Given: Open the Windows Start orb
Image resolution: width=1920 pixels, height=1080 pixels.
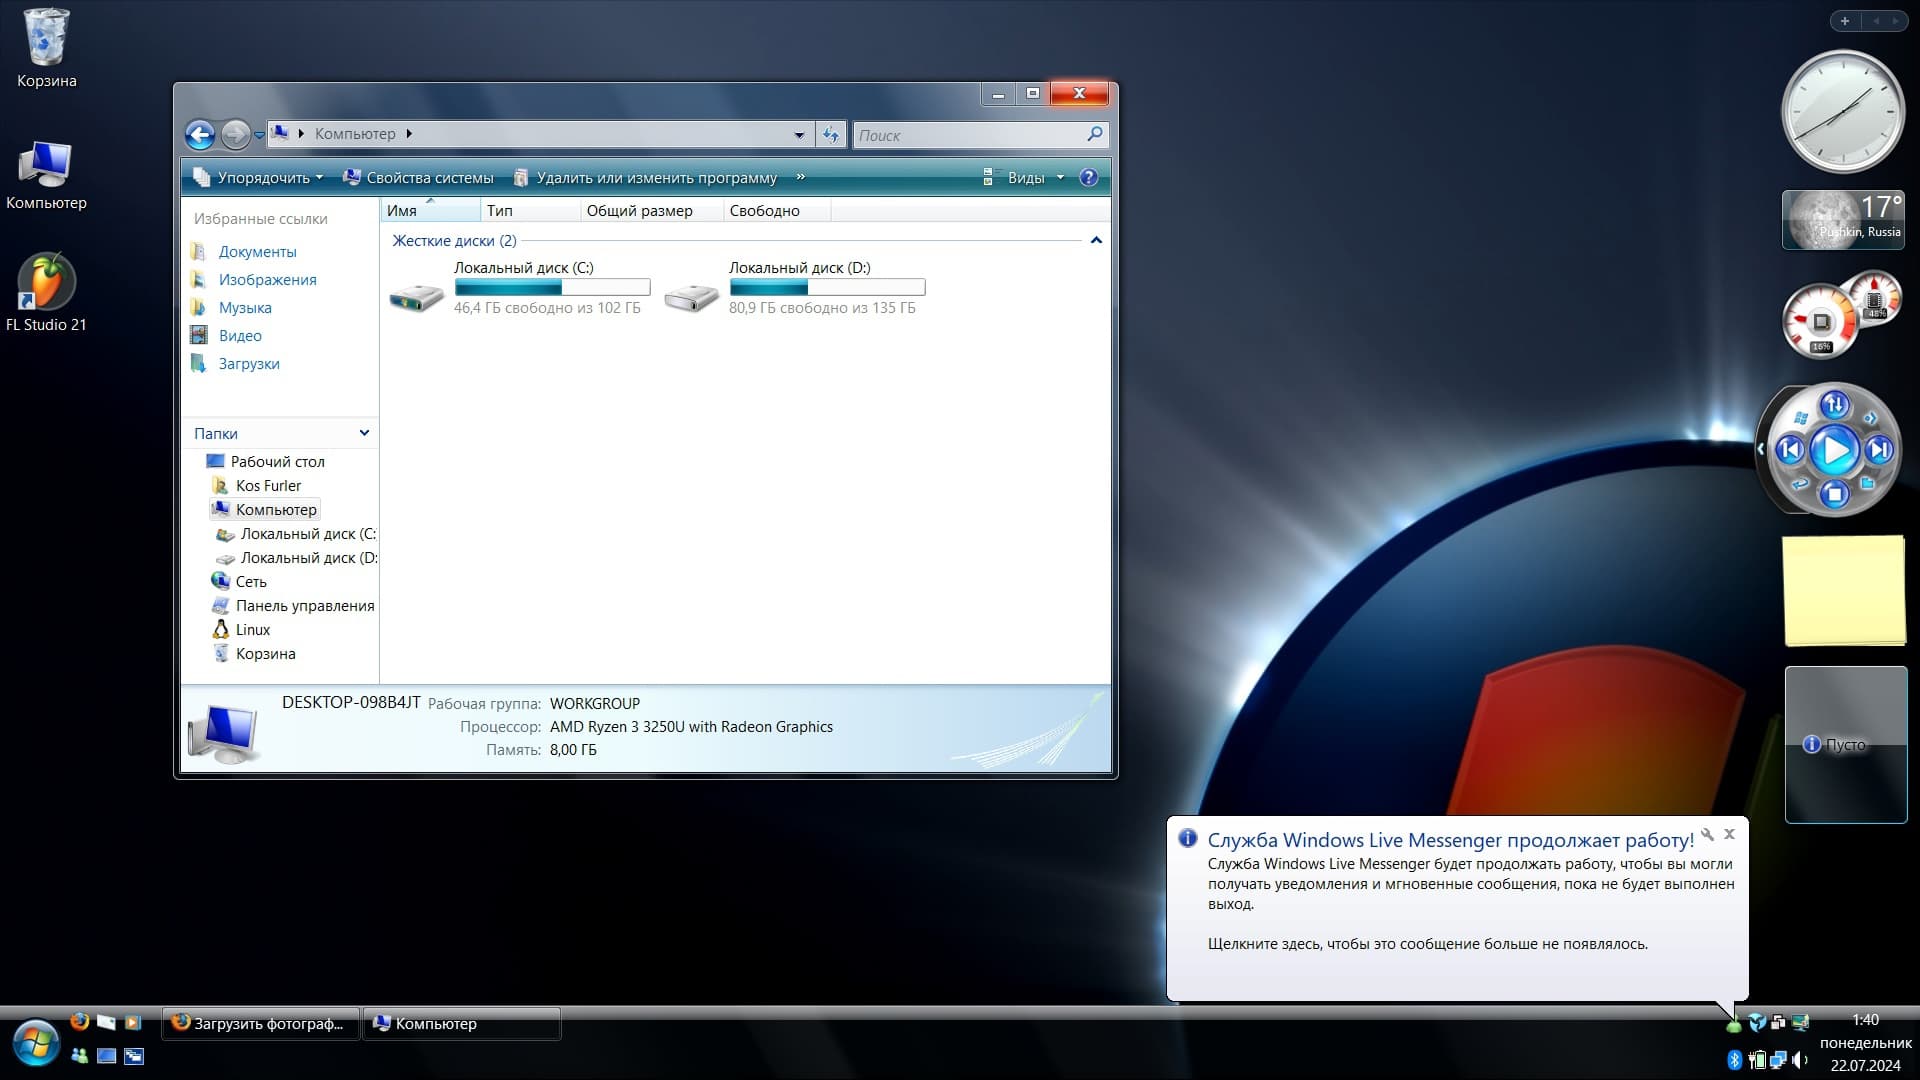Looking at the screenshot, I should click(35, 1043).
